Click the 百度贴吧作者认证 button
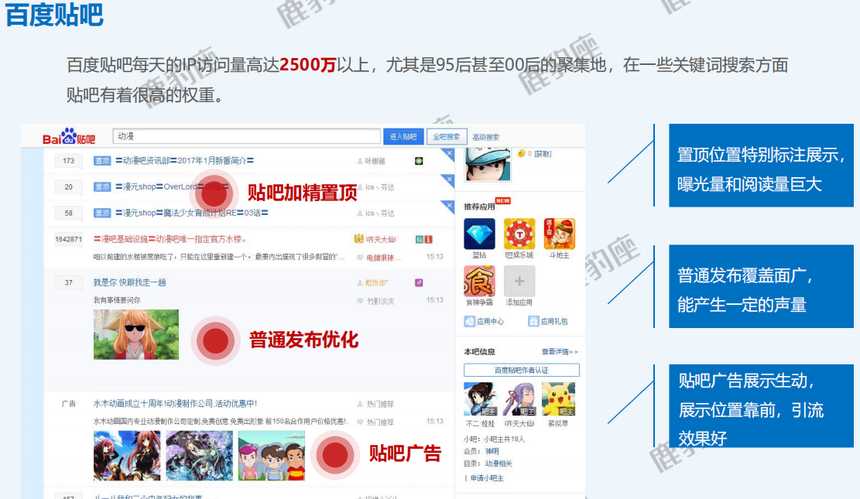 click(x=522, y=370)
